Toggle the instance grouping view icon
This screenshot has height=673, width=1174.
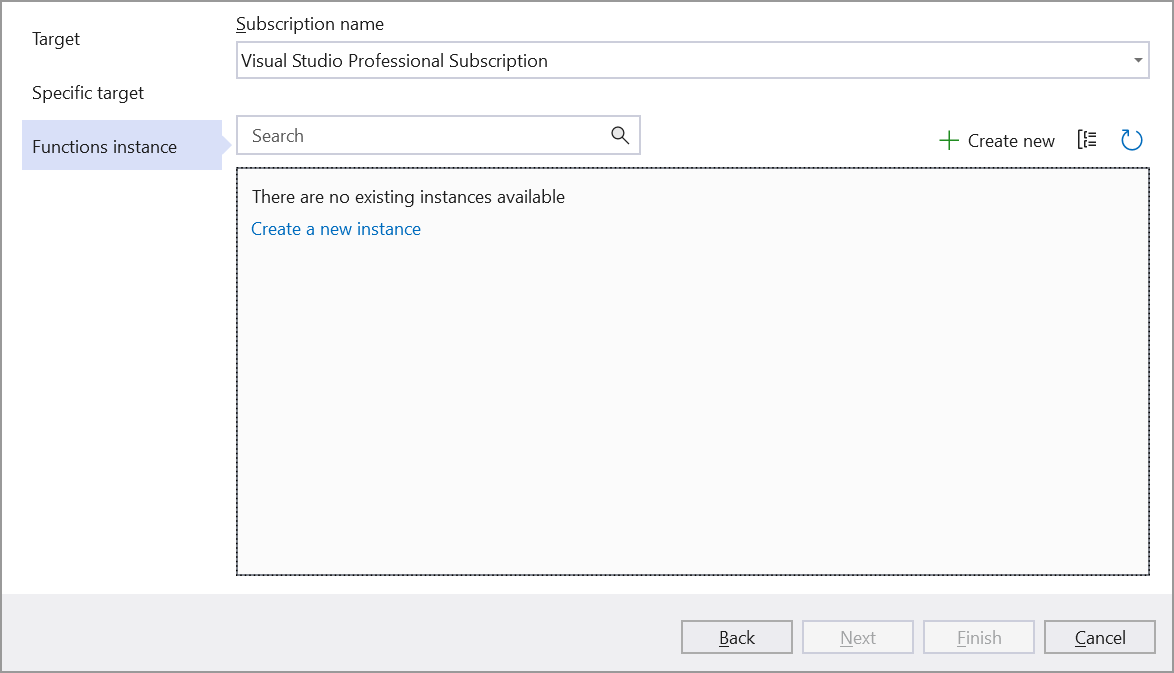(x=1087, y=140)
